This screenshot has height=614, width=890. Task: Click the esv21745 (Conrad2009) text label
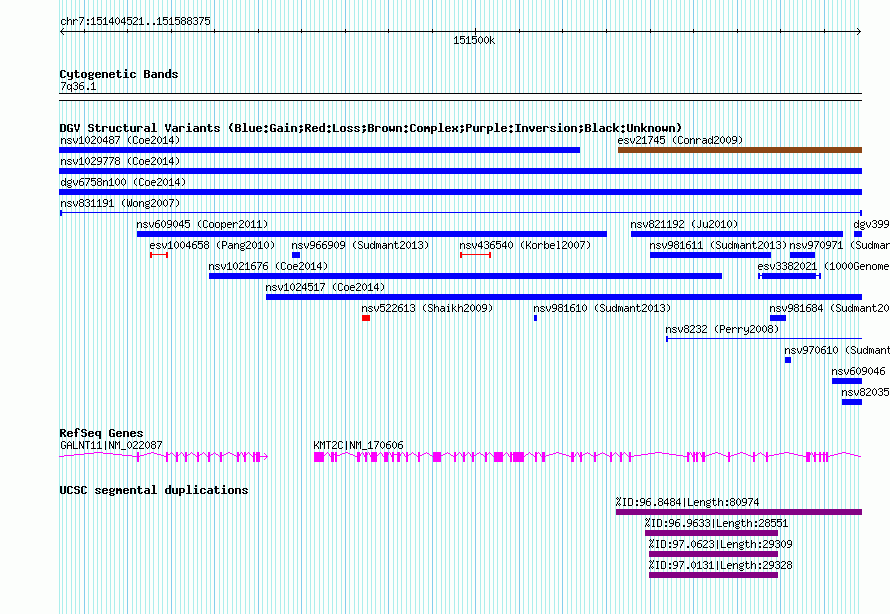(680, 140)
